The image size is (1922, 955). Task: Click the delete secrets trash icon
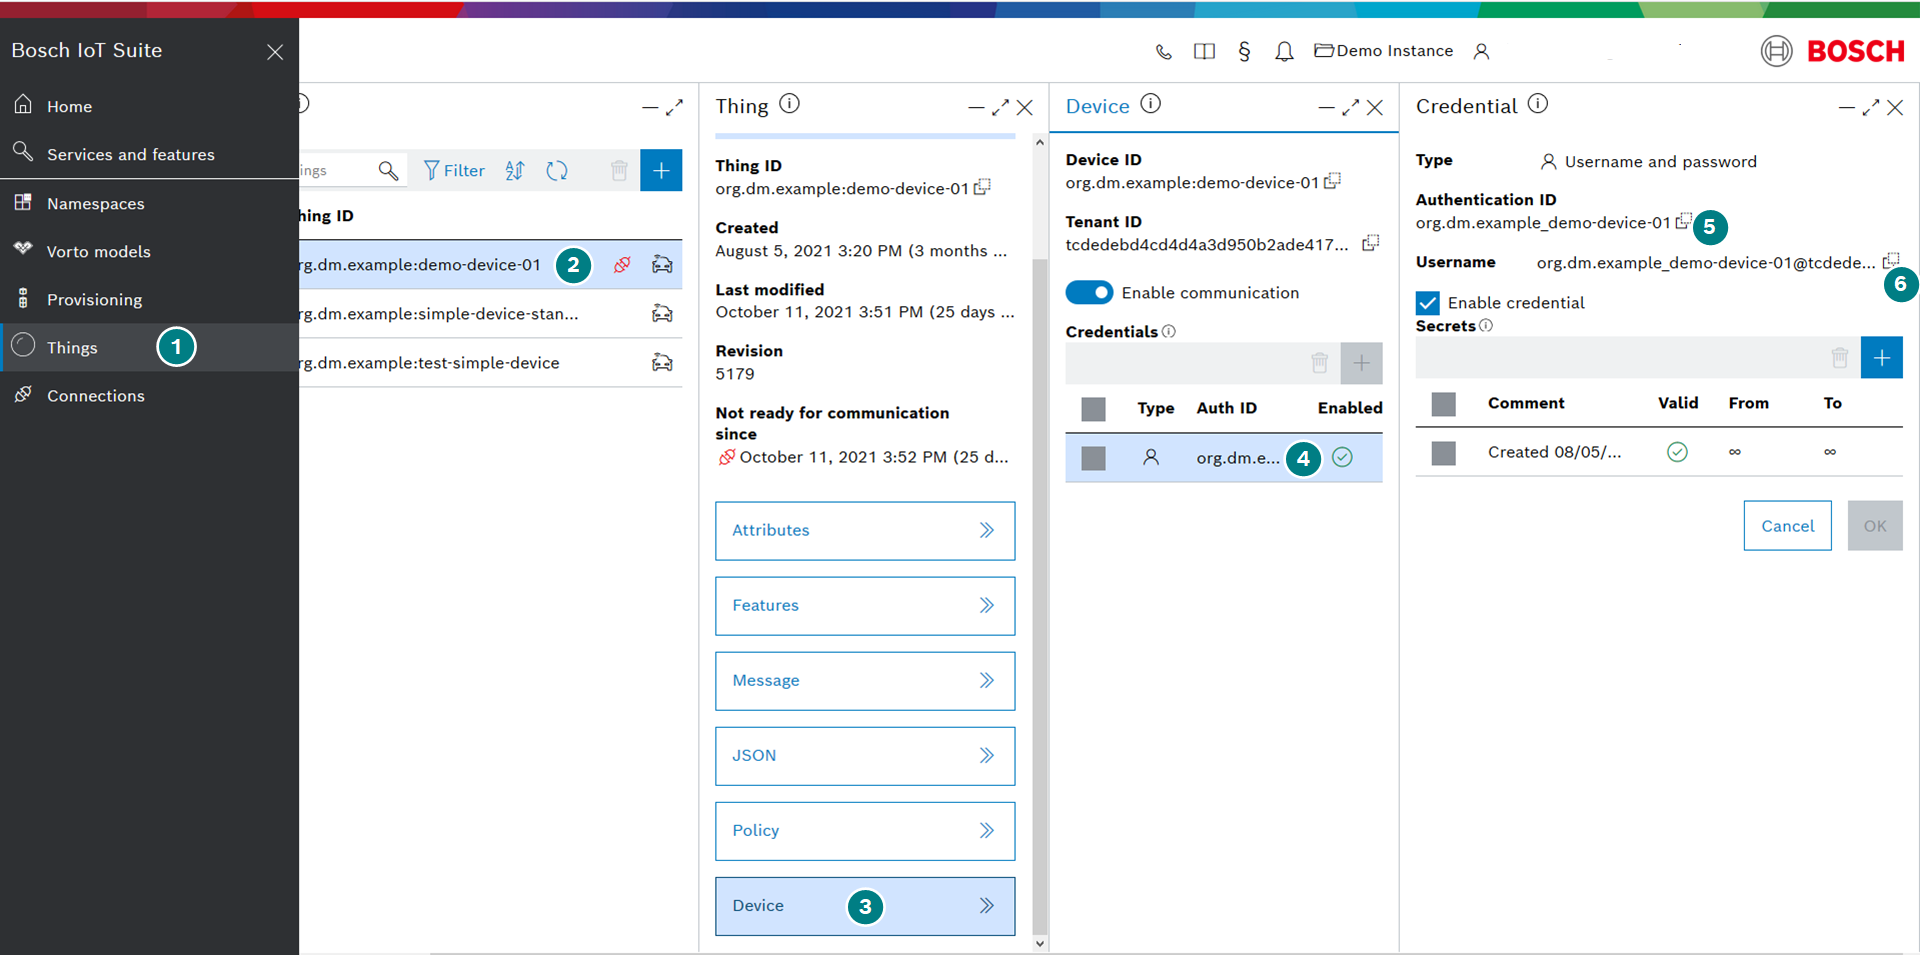tap(1839, 358)
